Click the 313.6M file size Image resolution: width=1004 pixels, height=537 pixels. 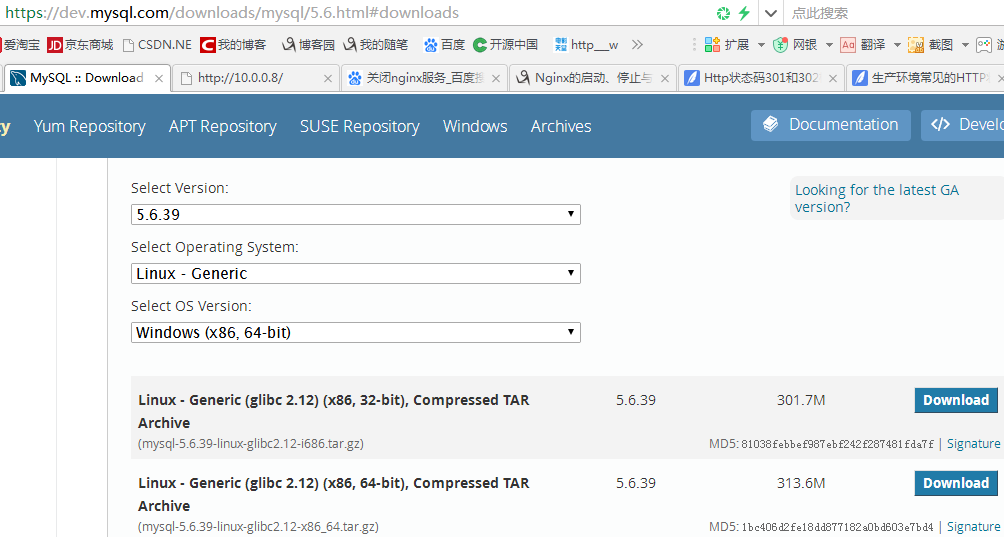[x=801, y=483]
